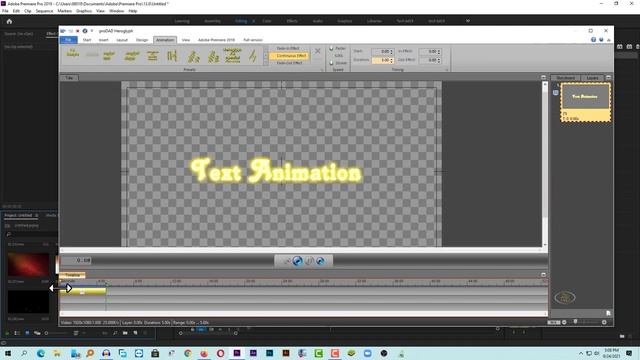Click the Title panel tab above the canvas

tap(69, 78)
